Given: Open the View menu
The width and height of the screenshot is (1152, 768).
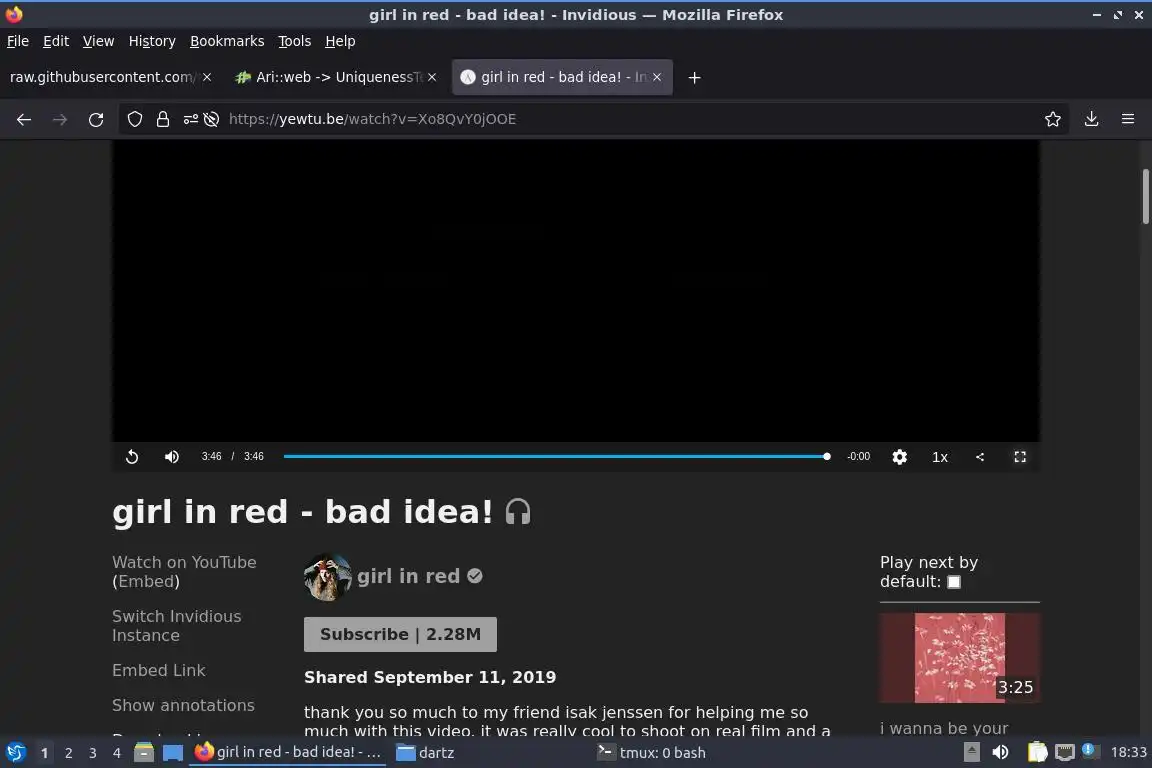Looking at the screenshot, I should 98,41.
